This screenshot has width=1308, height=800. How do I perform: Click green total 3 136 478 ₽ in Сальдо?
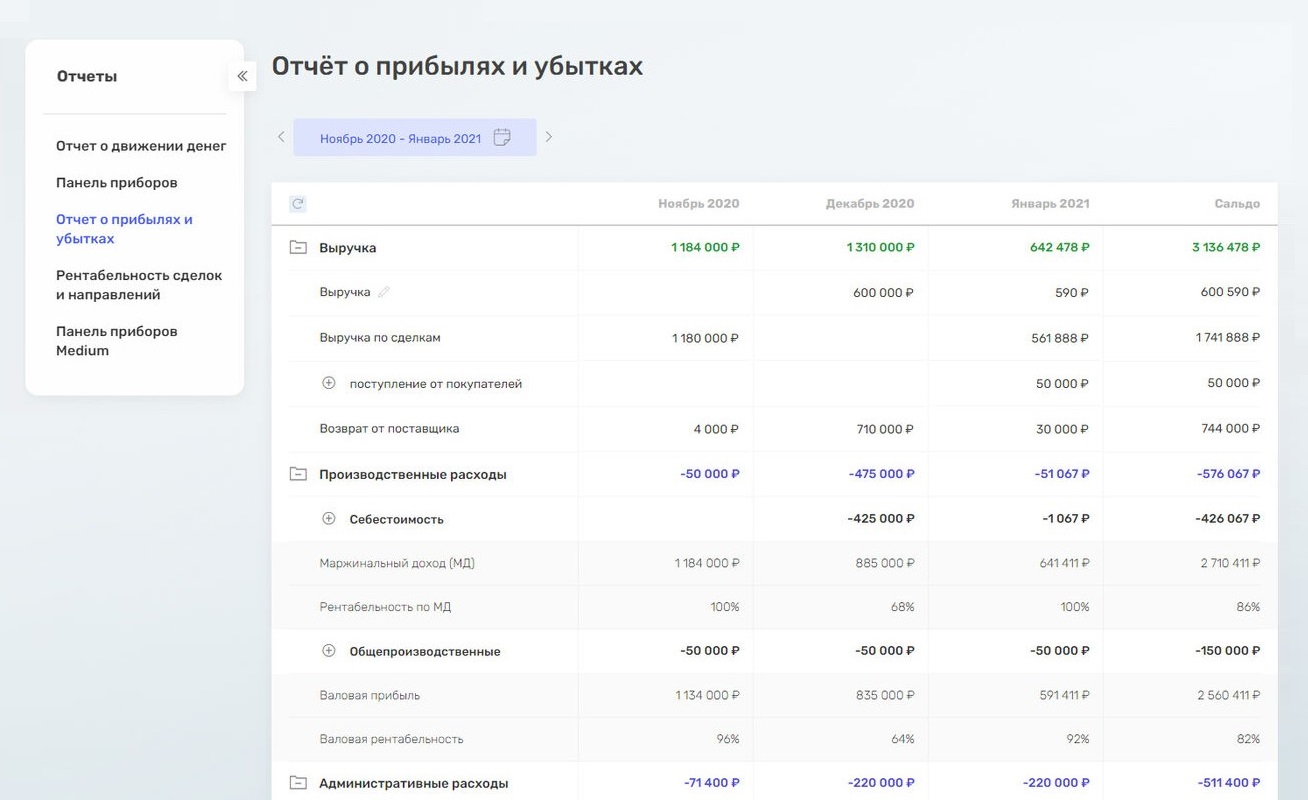tap(1226, 247)
